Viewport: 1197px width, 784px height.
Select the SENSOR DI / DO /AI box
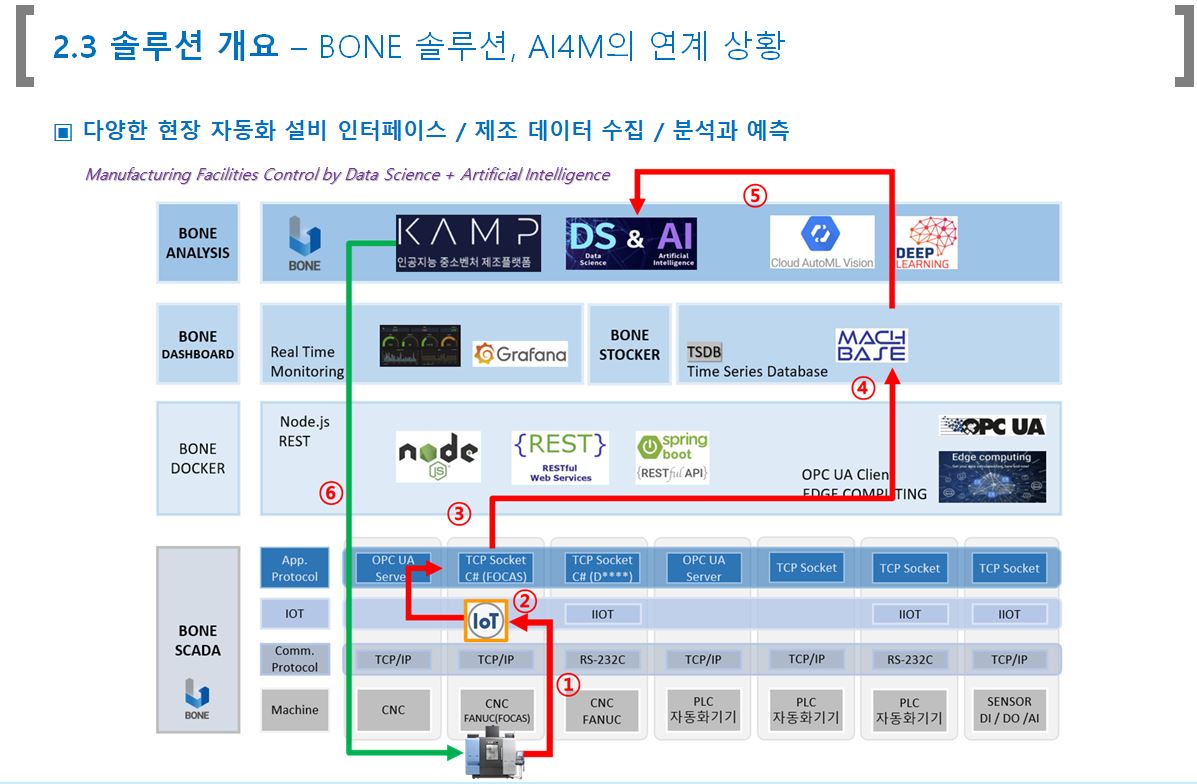pos(1009,710)
